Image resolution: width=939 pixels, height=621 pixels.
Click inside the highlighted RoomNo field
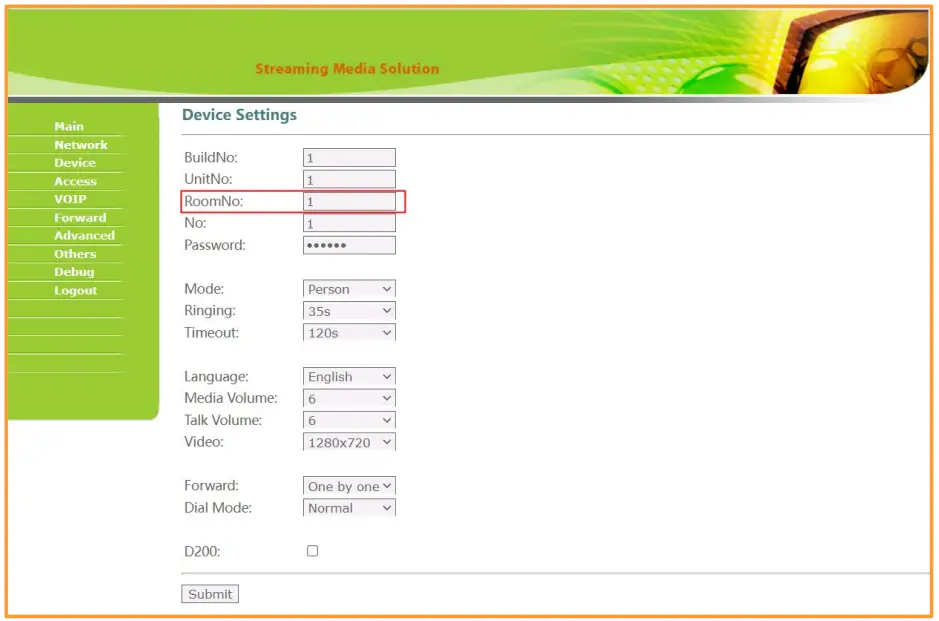(x=349, y=201)
